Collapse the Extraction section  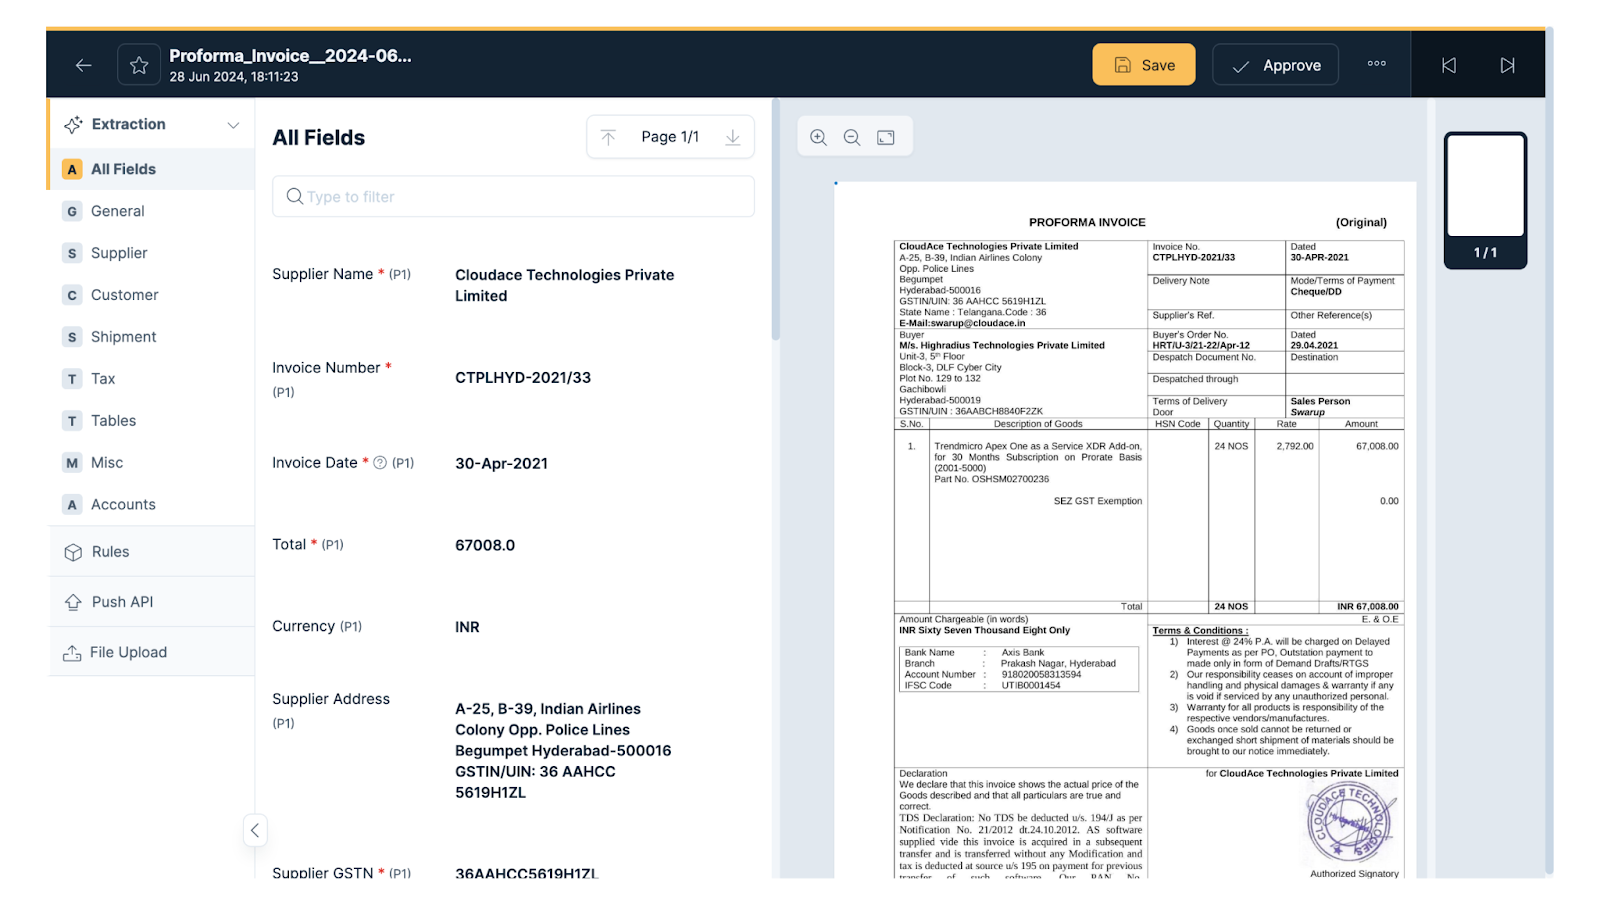pos(233,125)
